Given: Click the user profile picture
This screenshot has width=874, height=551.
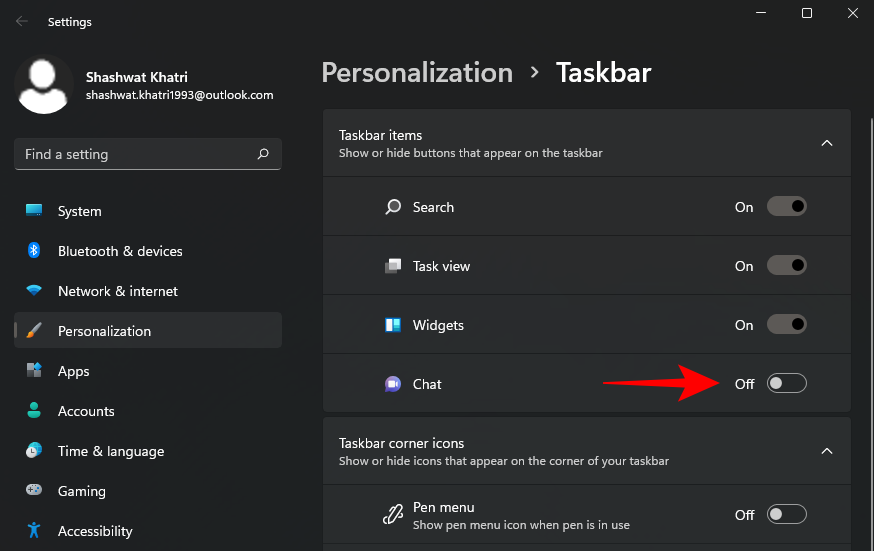Looking at the screenshot, I should (x=44, y=85).
